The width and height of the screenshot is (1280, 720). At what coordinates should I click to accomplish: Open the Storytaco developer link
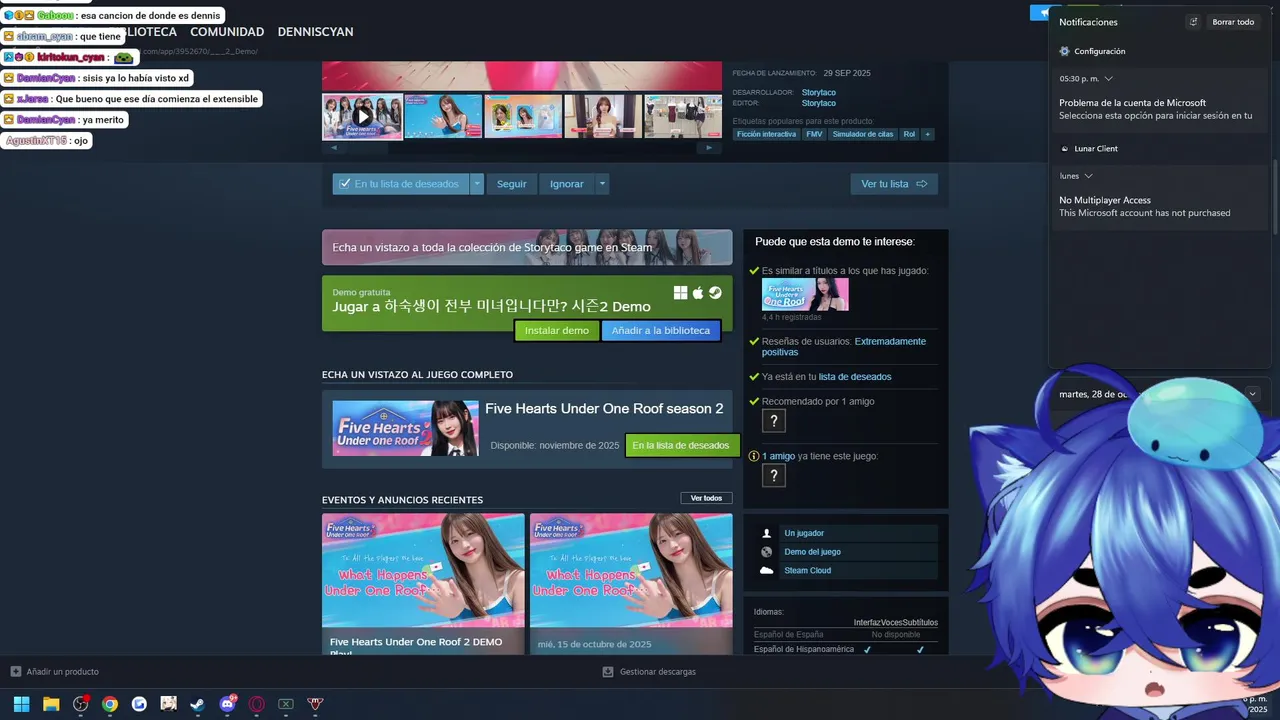(x=818, y=92)
